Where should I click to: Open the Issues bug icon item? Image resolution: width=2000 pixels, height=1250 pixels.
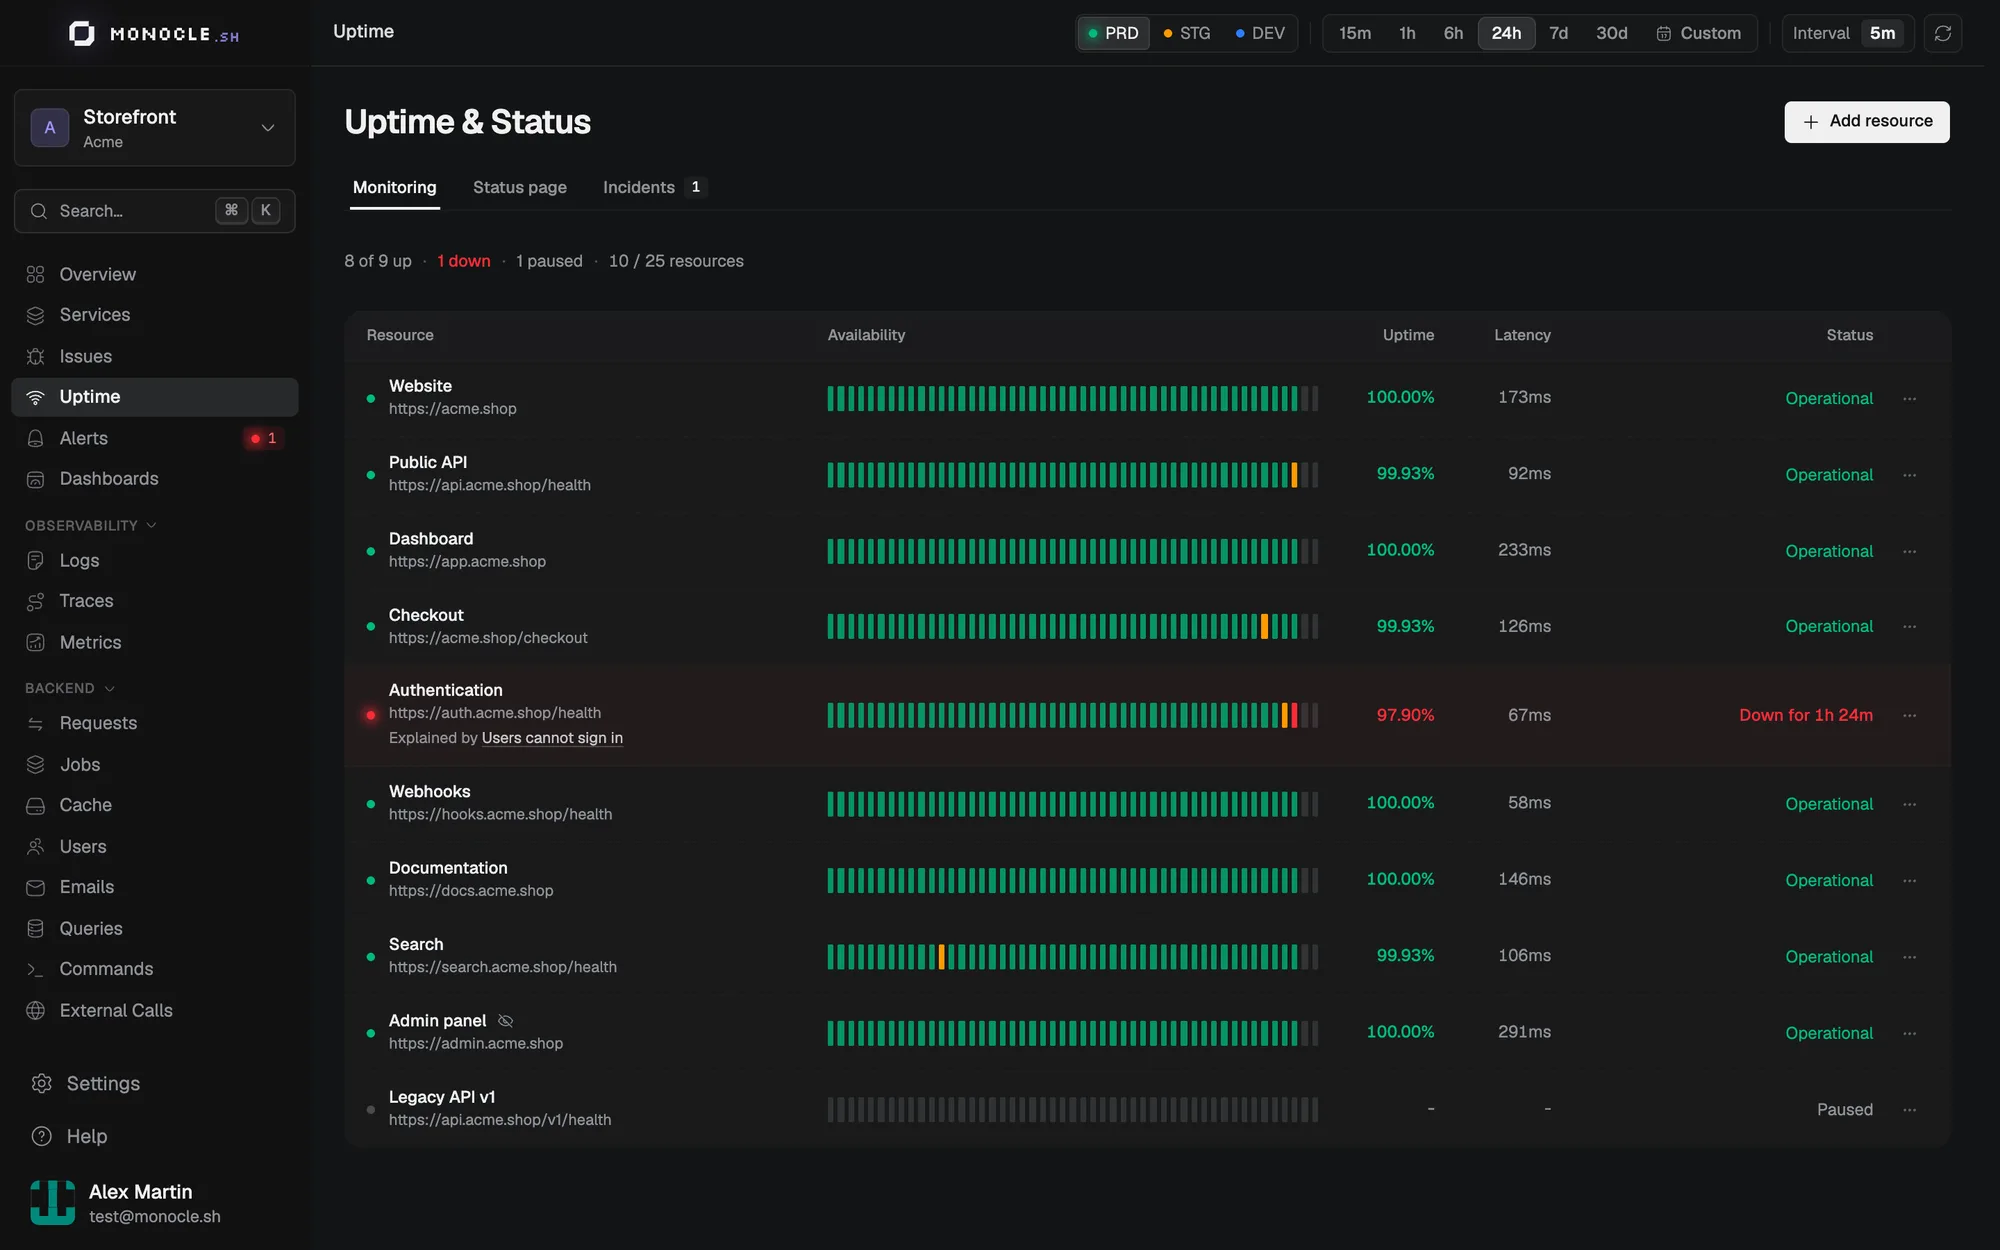pyautogui.click(x=155, y=356)
